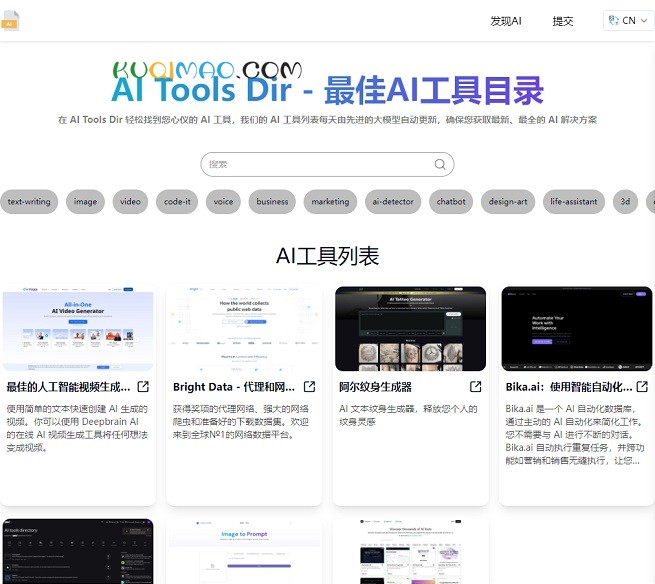
Task: Select the life-assistant category tag
Action: [574, 201]
